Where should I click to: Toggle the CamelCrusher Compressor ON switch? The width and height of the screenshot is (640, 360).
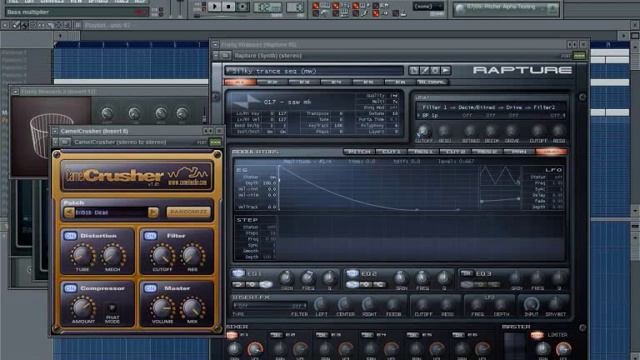[x=70, y=288]
